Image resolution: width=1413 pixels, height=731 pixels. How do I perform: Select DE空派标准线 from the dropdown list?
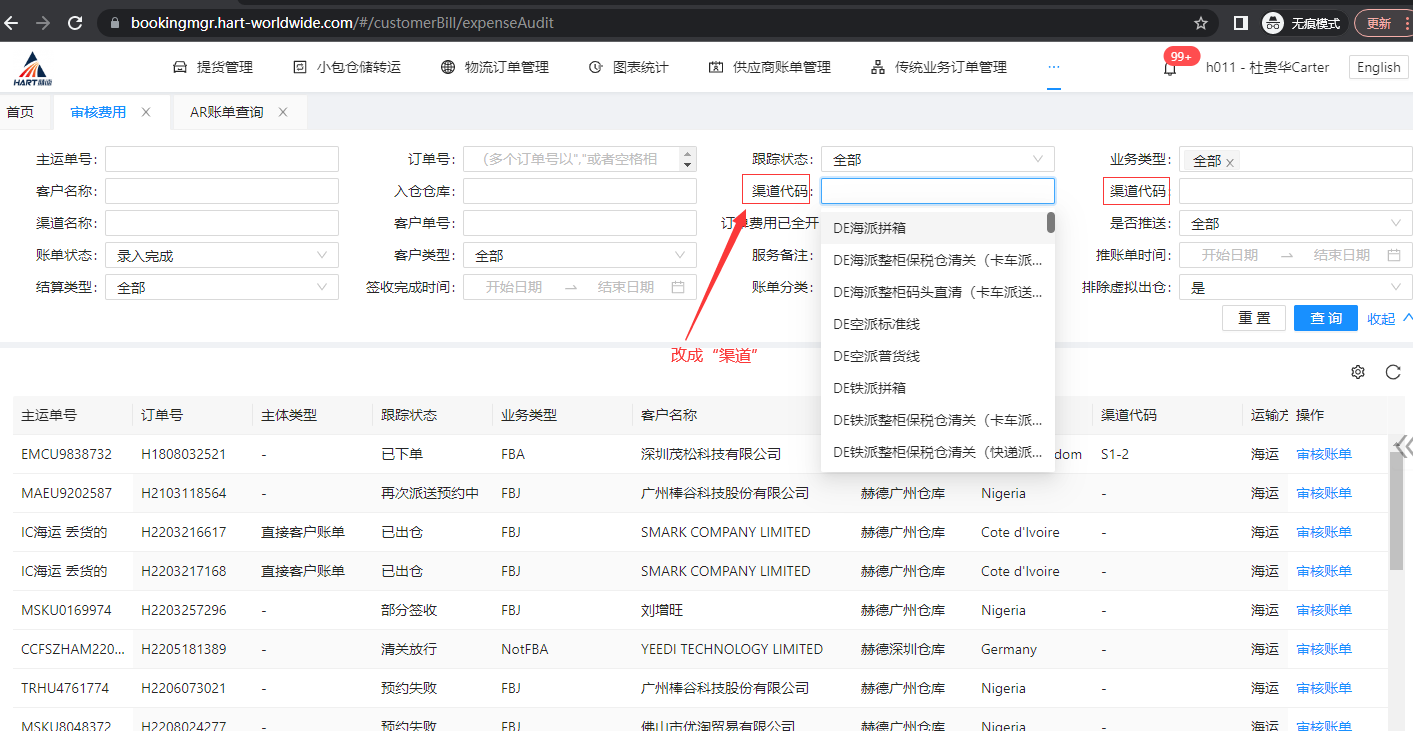pyautogui.click(x=876, y=324)
